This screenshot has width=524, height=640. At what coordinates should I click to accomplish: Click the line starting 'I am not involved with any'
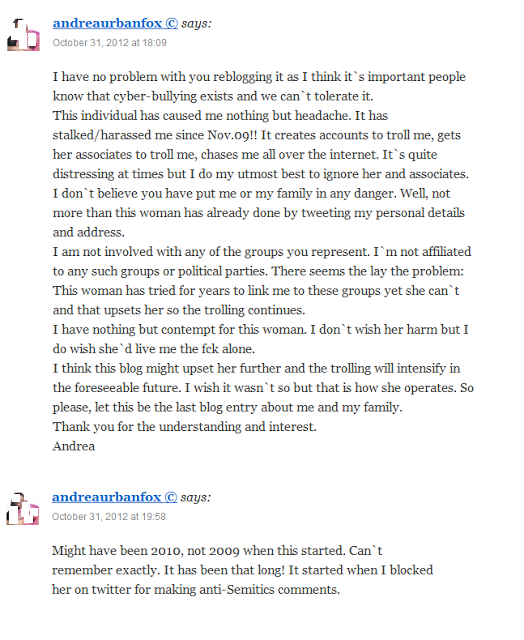point(262,252)
